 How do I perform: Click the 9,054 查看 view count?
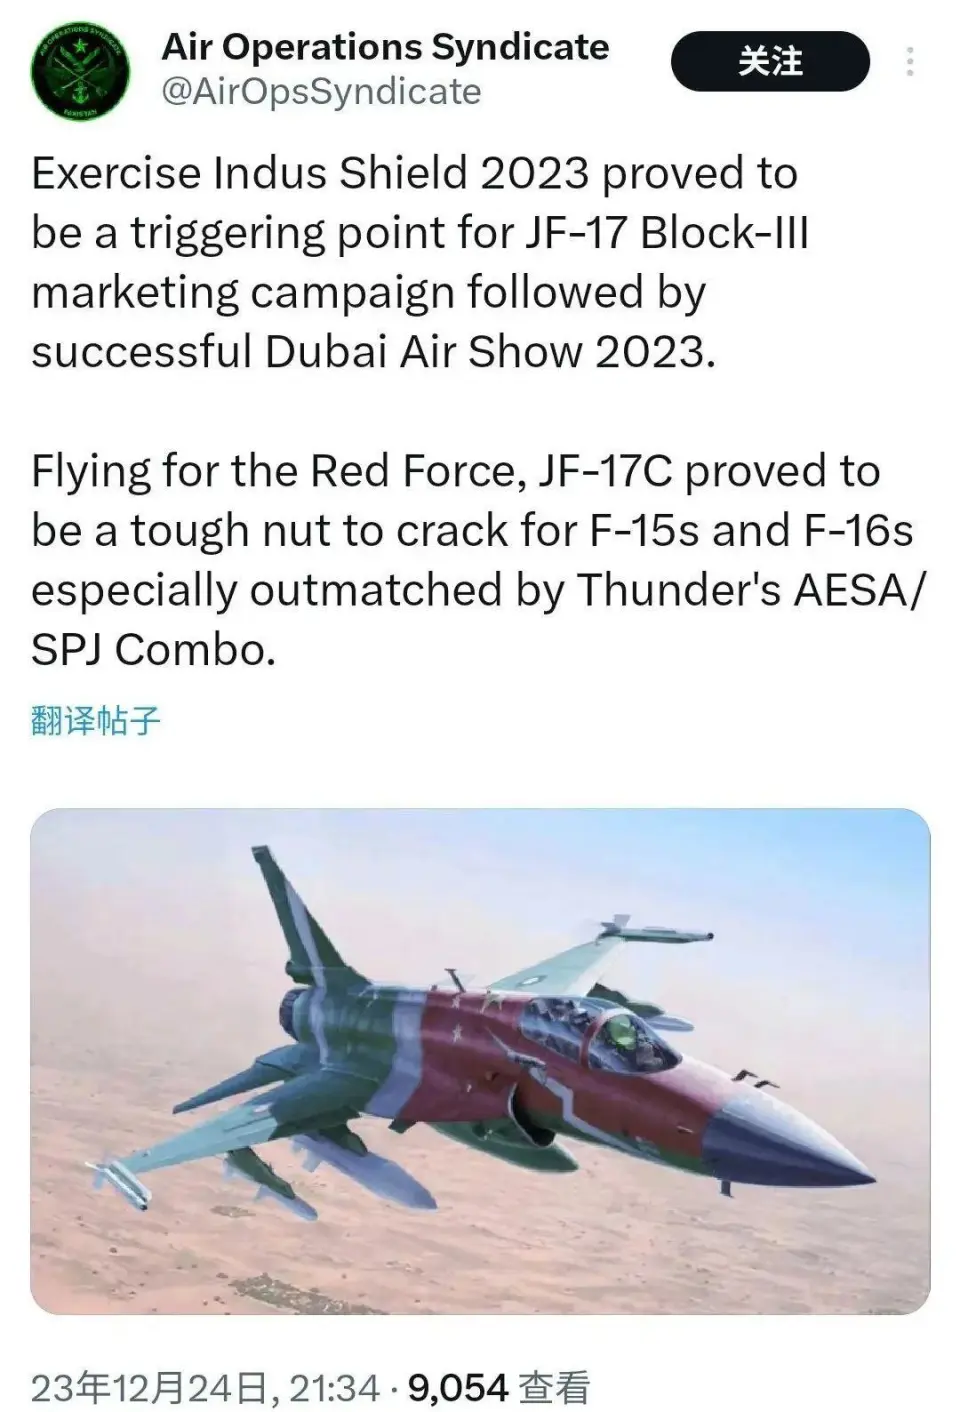click(x=498, y=1388)
